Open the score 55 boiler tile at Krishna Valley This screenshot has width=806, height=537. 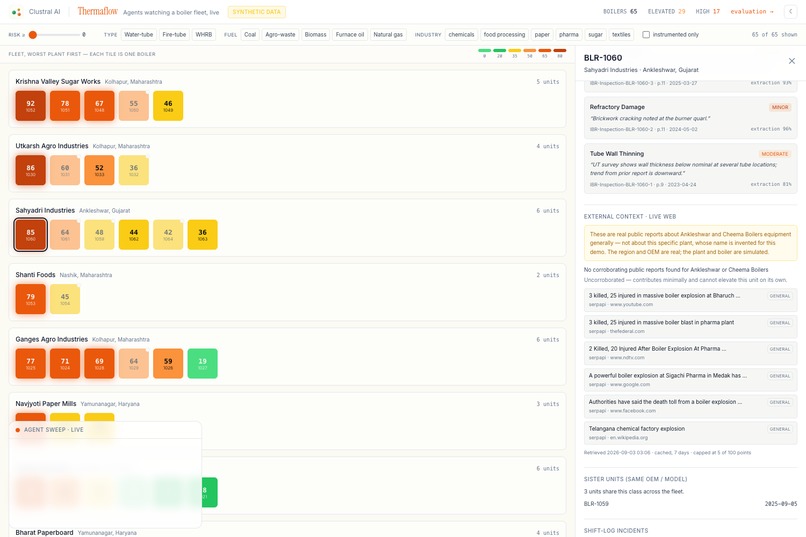[x=134, y=106]
